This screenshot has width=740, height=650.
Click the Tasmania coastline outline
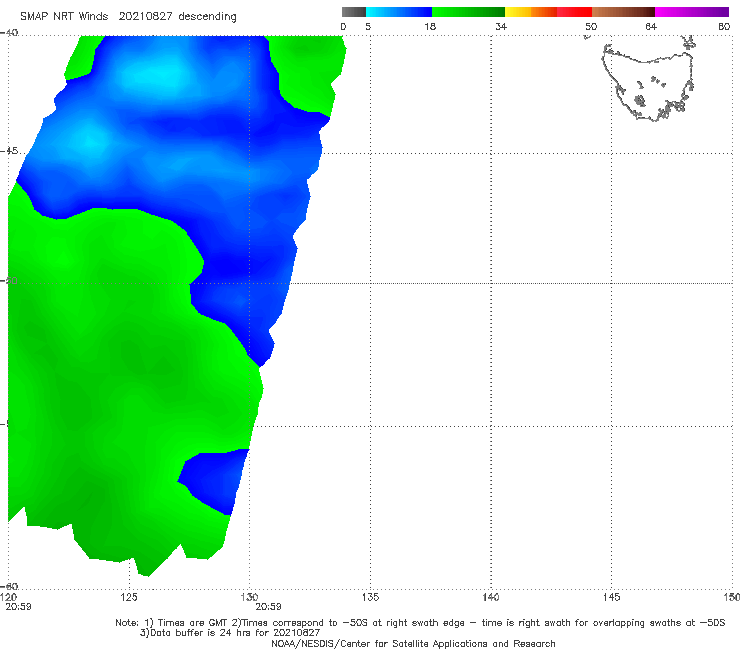point(648,80)
